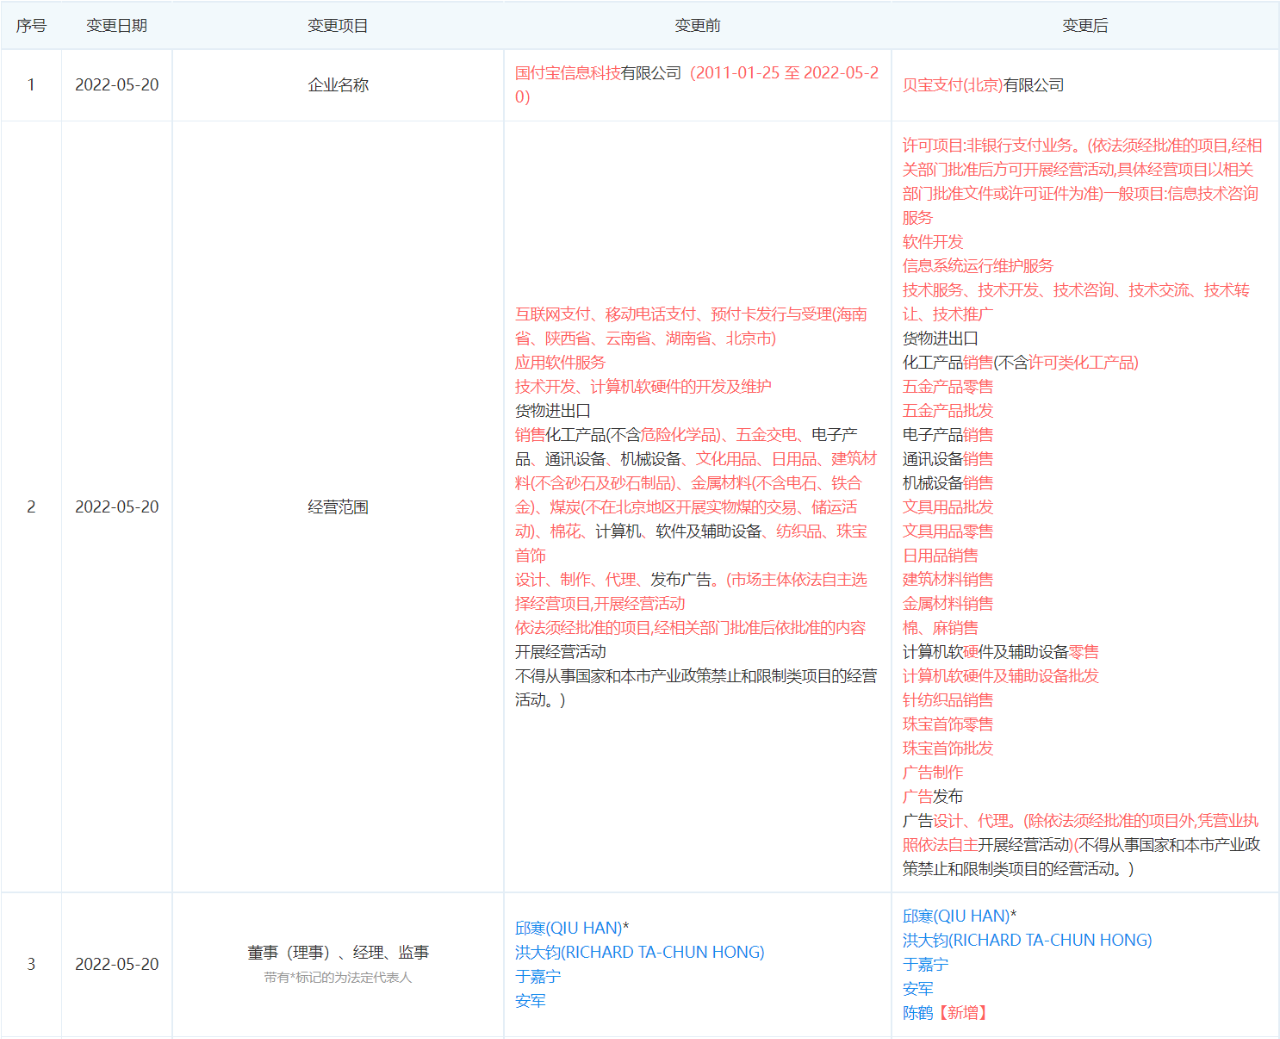This screenshot has width=1280, height=1039.
Task: Click the 带有*标记的为法定代表人 note
Action: click(338, 977)
